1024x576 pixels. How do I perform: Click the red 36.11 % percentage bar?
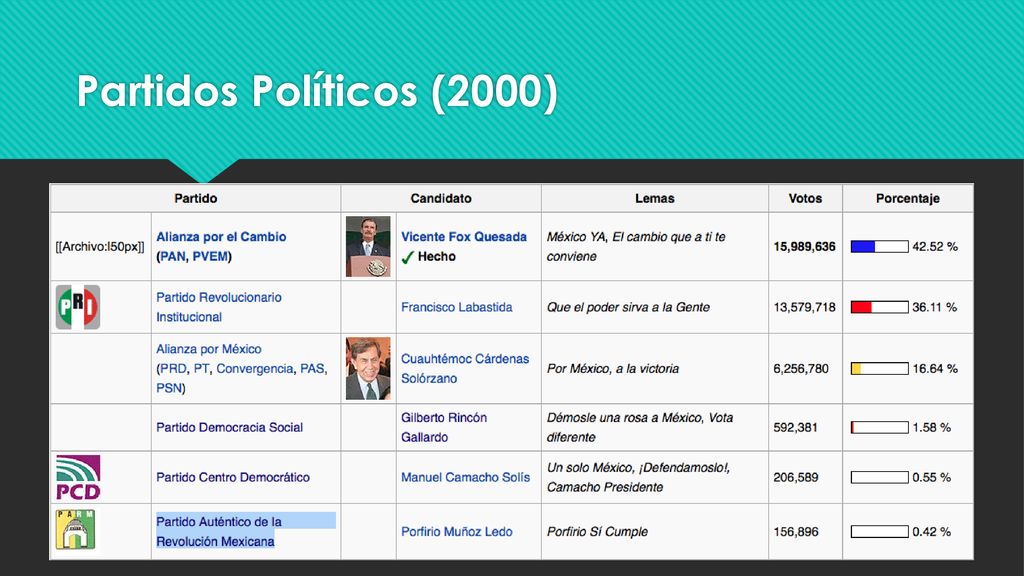879,307
